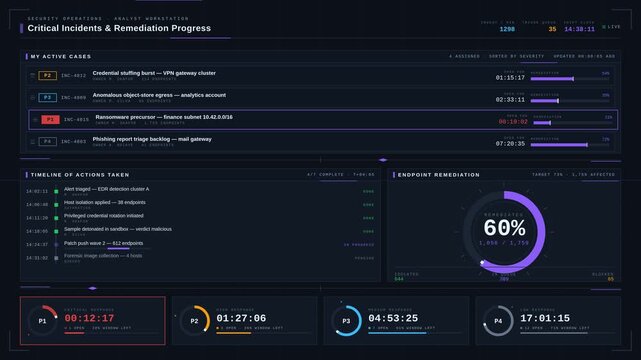Select Sample detonated in sandbox — verdict malicious
Image resolution: width=641 pixels, height=360 pixels.
click(x=118, y=229)
